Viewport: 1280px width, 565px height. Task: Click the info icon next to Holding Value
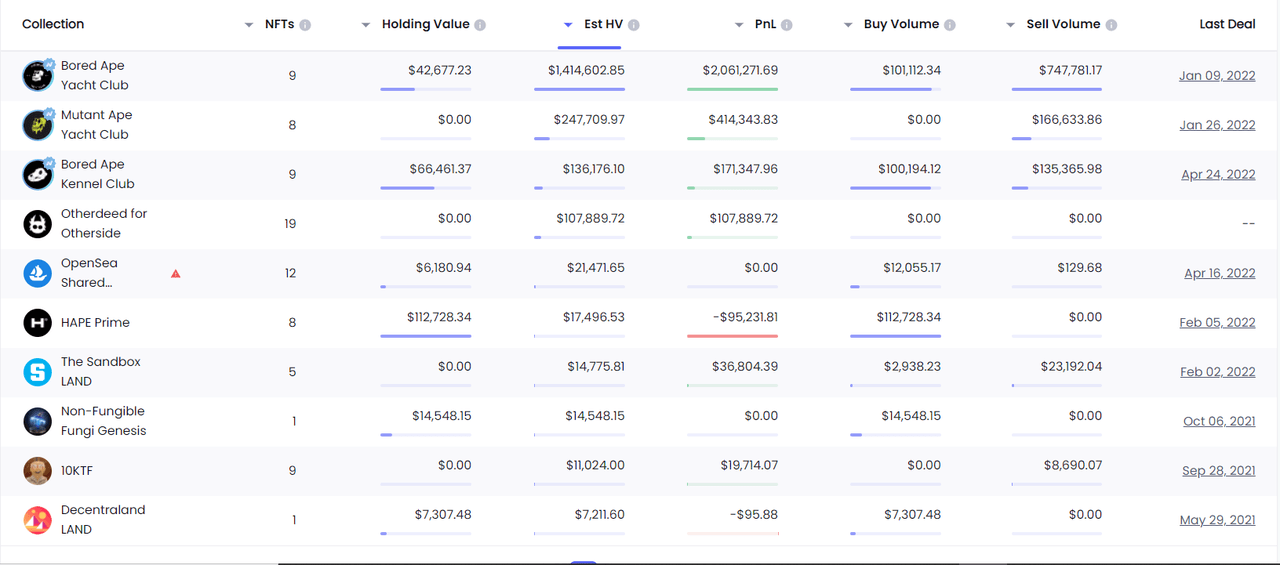click(480, 25)
